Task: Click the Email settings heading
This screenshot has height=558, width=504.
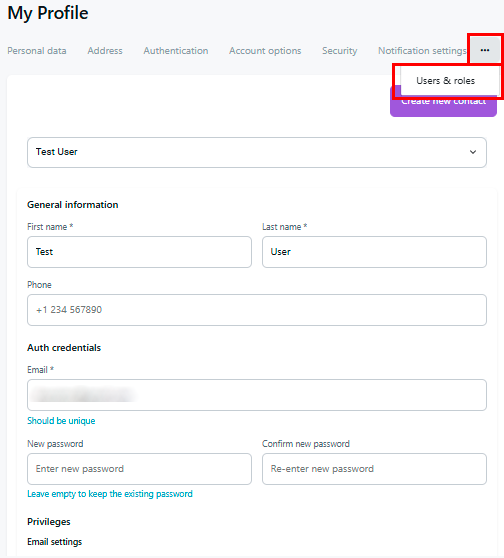Action: coord(54,542)
